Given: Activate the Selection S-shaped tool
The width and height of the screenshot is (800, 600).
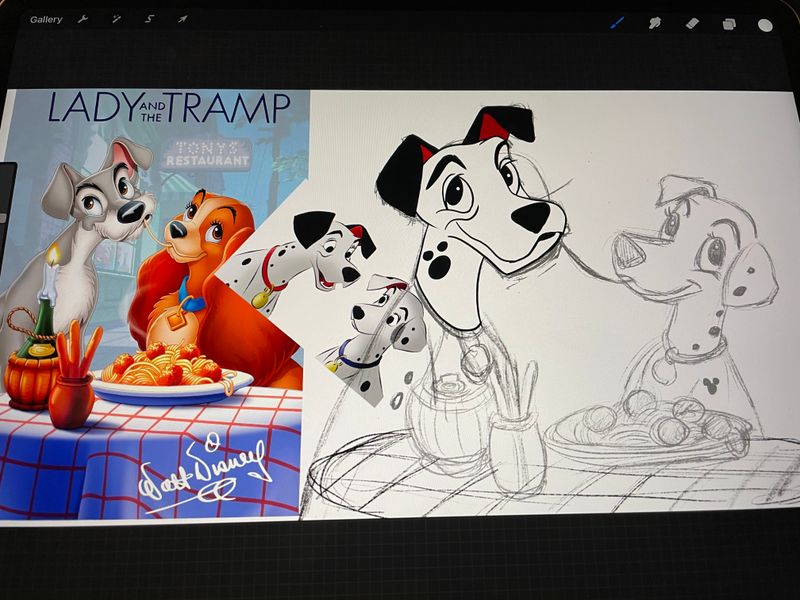Looking at the screenshot, I should (149, 19).
